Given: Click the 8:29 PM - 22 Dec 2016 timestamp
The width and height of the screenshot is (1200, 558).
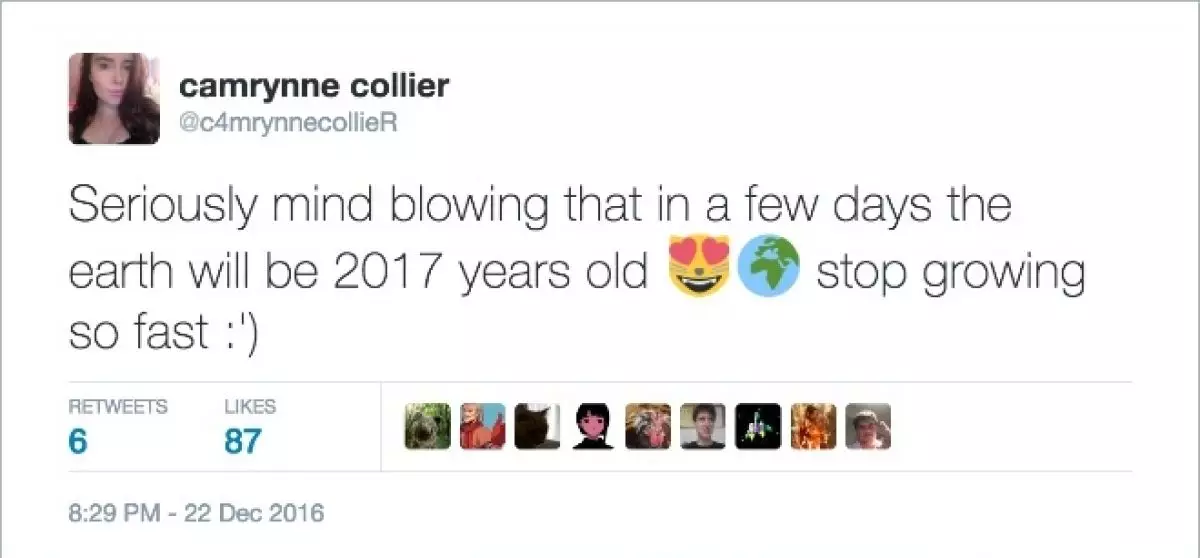Looking at the screenshot, I should pos(197,513).
